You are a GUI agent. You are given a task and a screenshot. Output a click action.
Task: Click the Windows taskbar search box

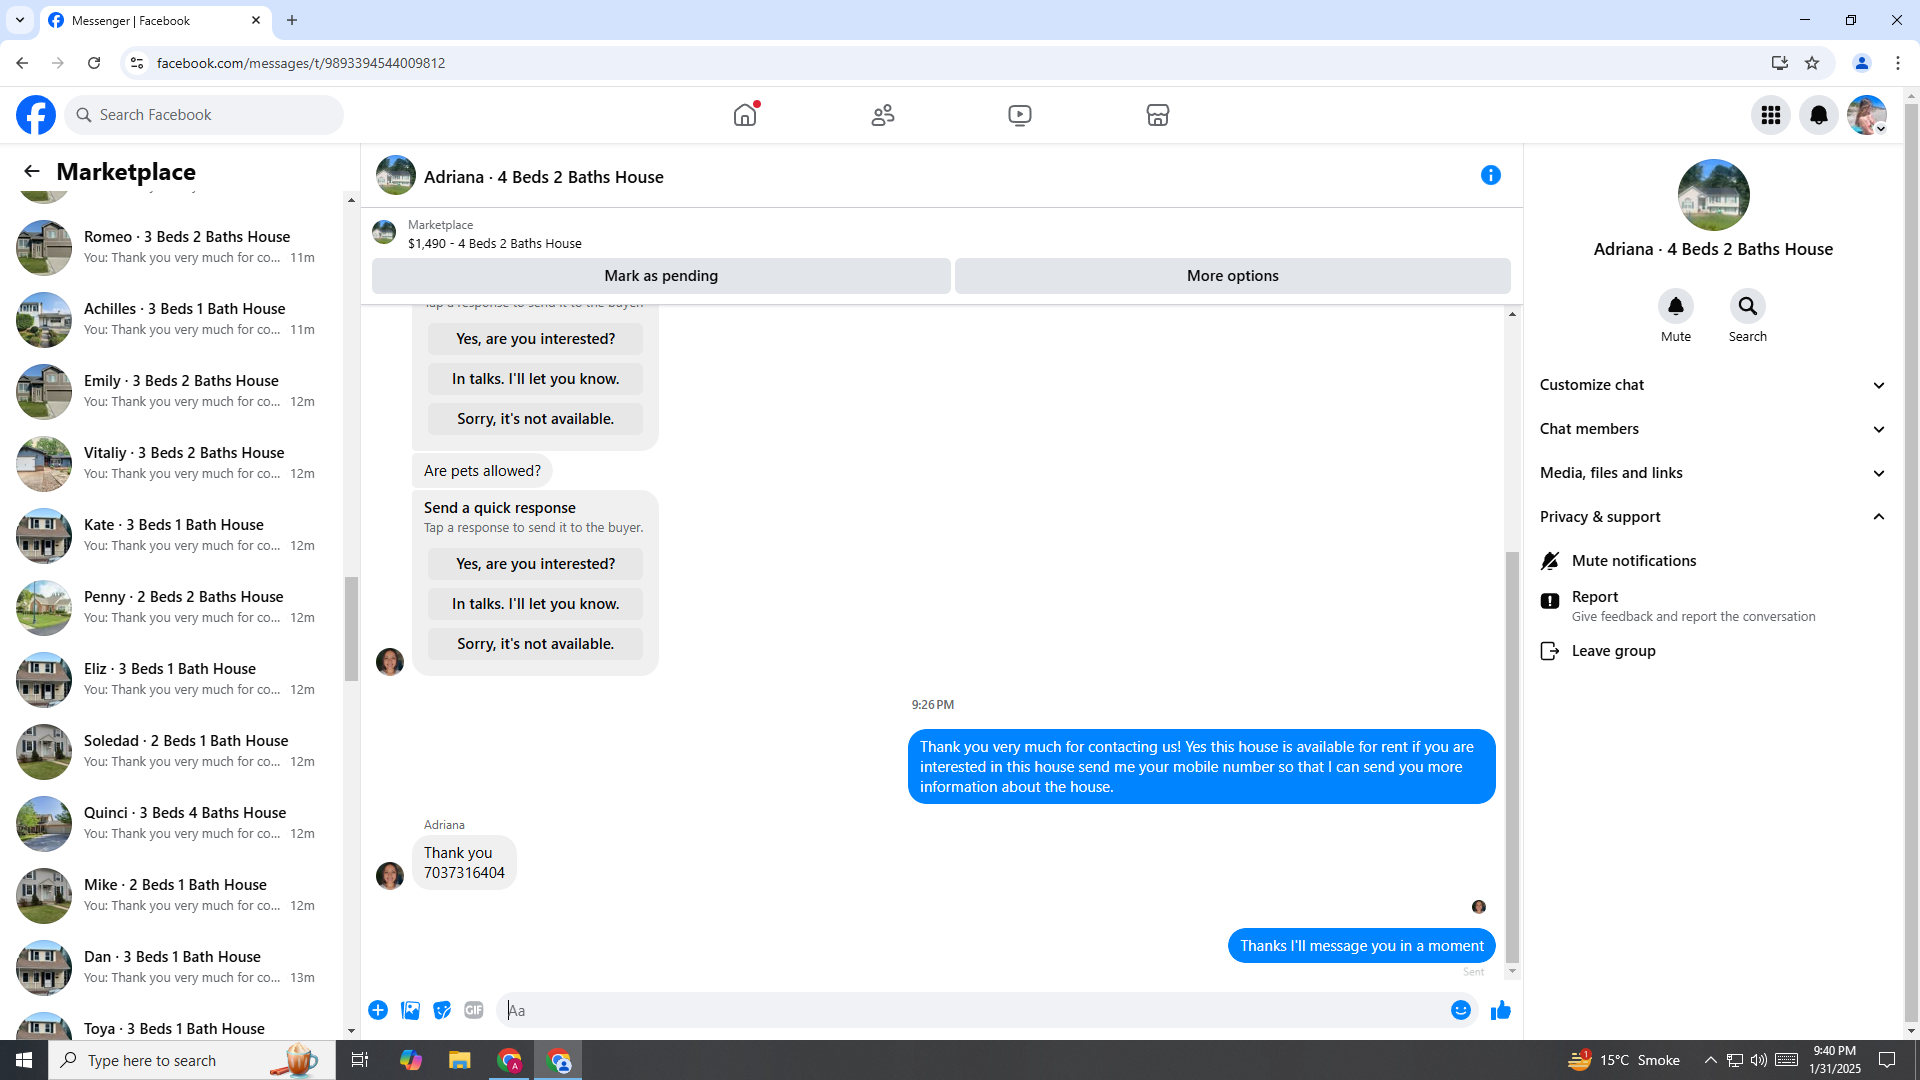tap(192, 1060)
